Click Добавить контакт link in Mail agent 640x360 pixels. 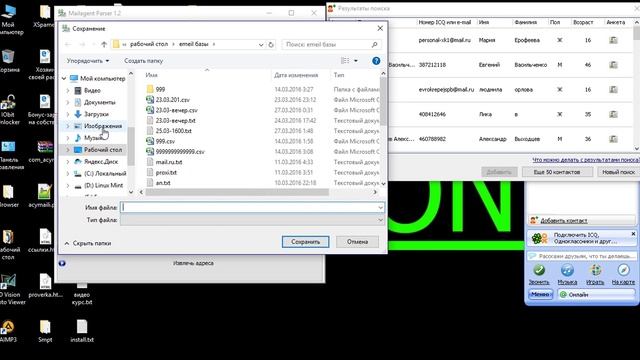[564, 220]
